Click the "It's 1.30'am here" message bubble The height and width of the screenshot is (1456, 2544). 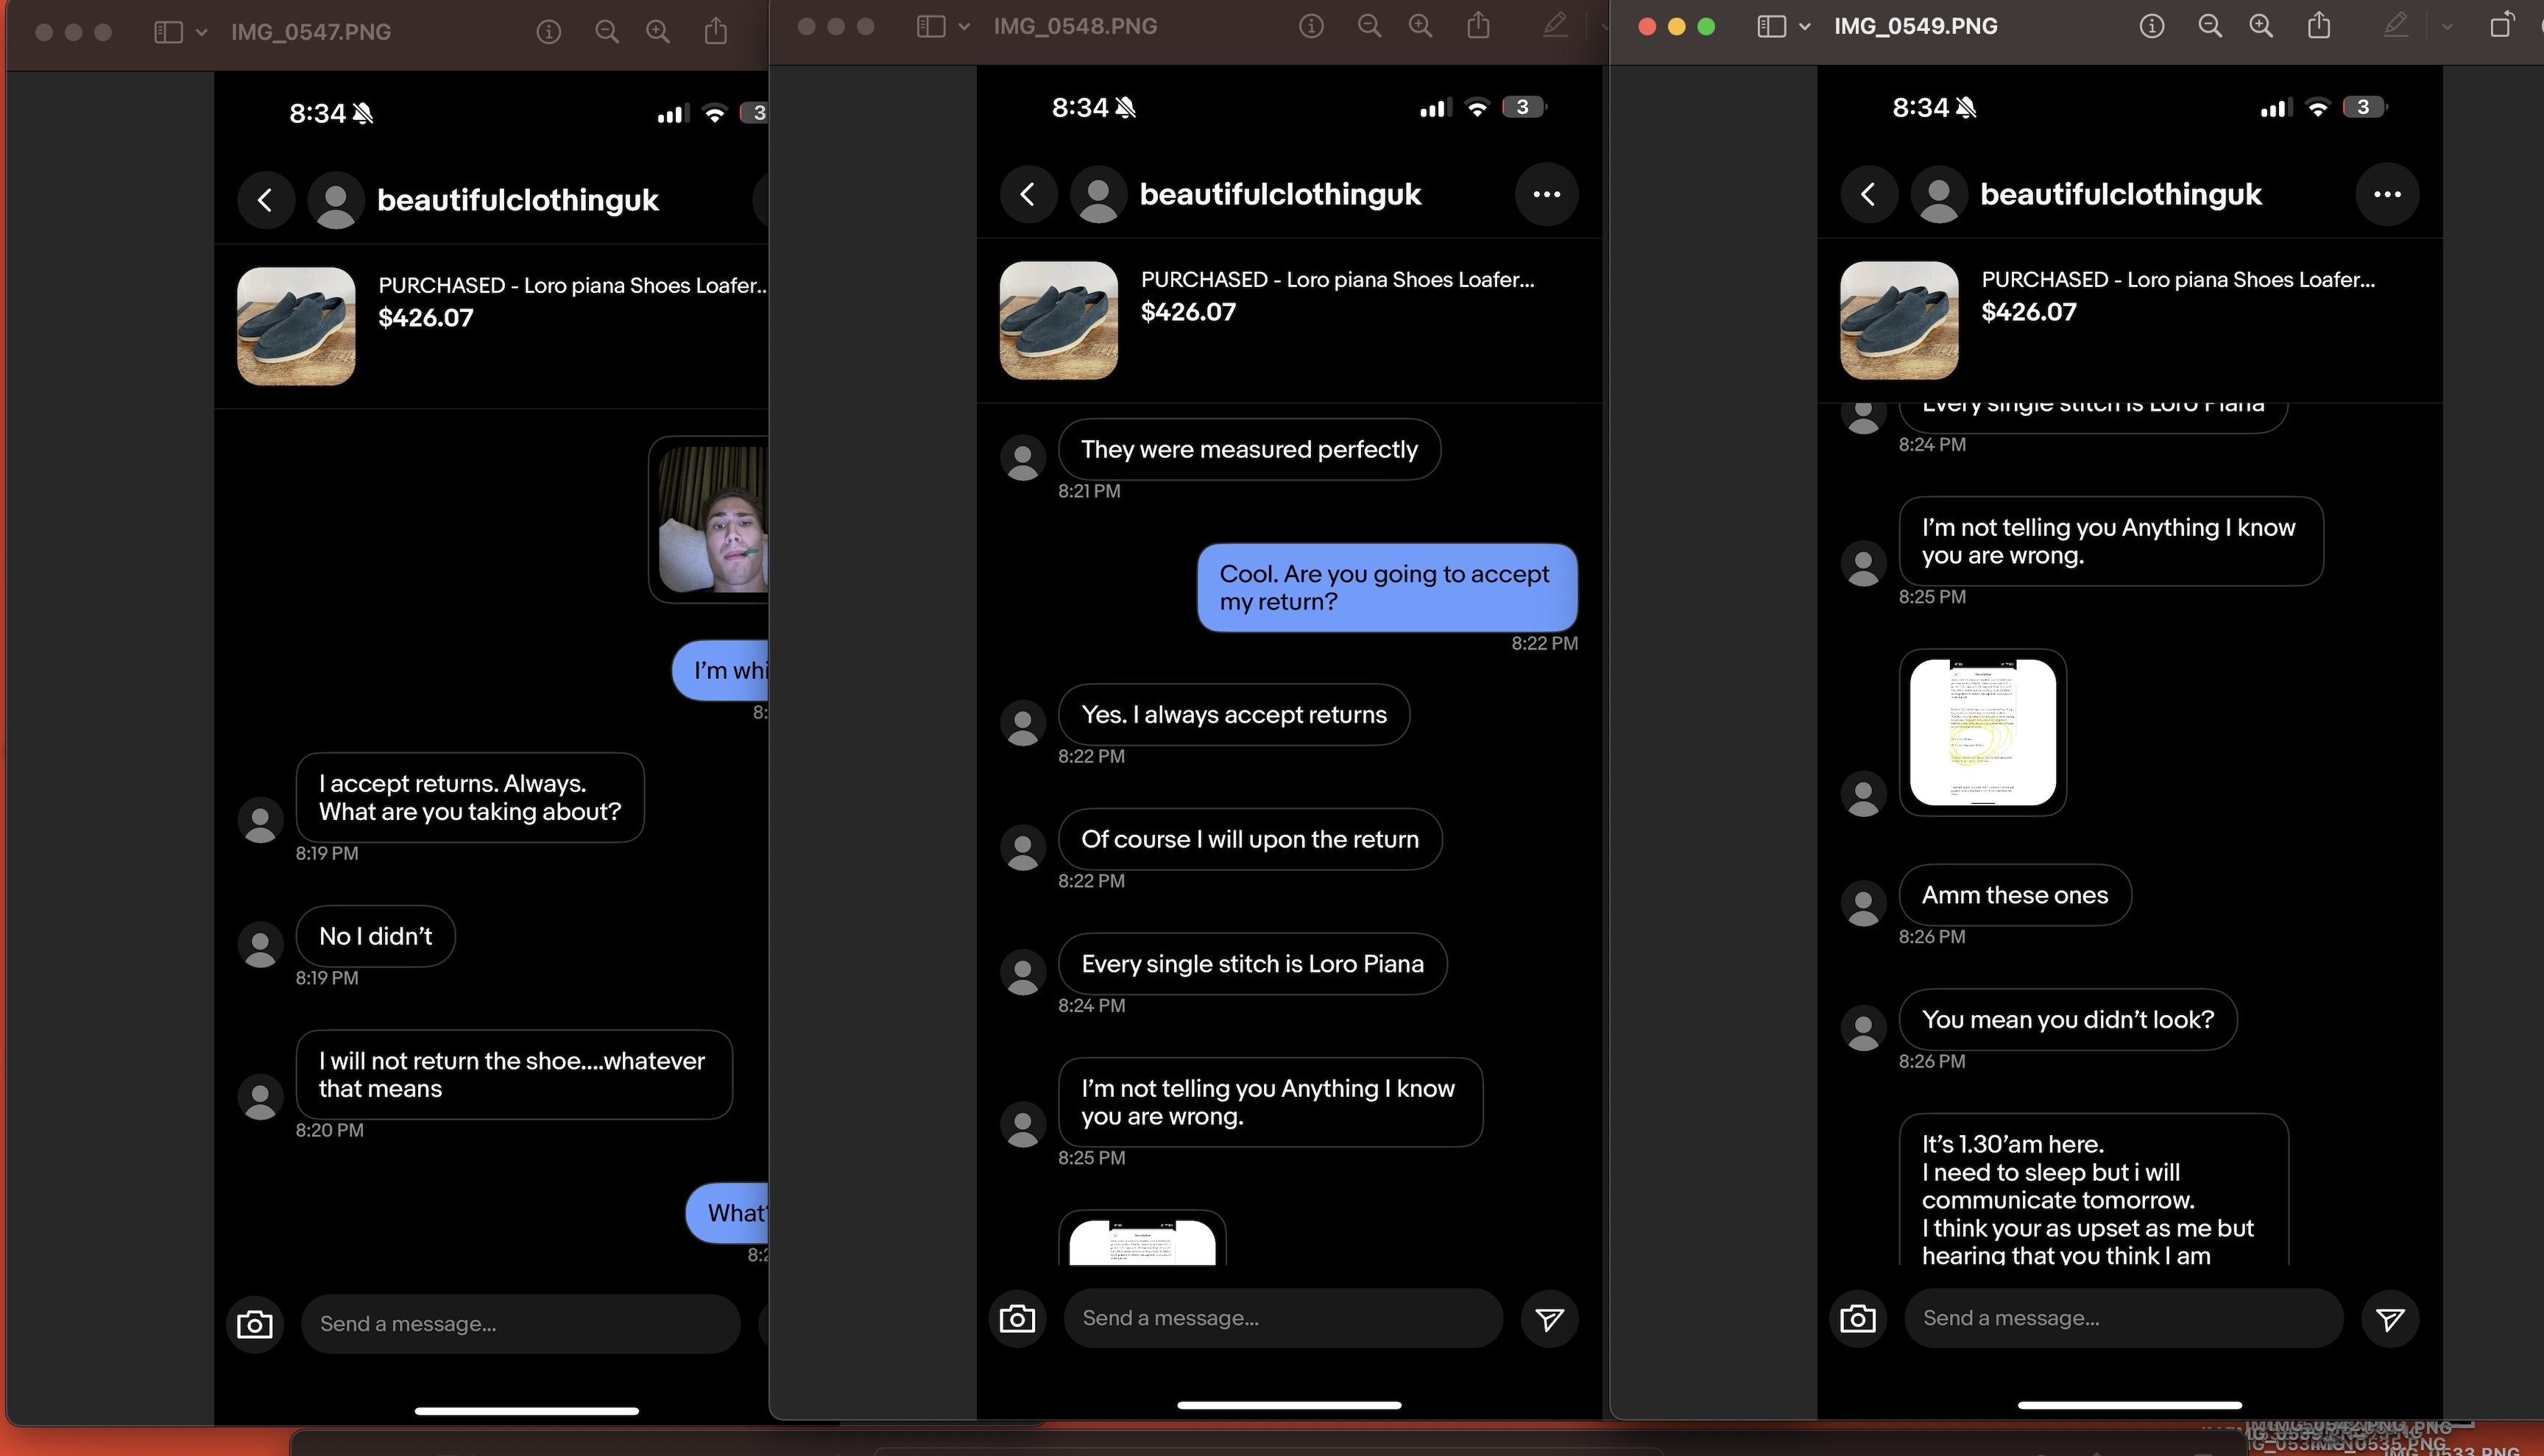click(2094, 1190)
